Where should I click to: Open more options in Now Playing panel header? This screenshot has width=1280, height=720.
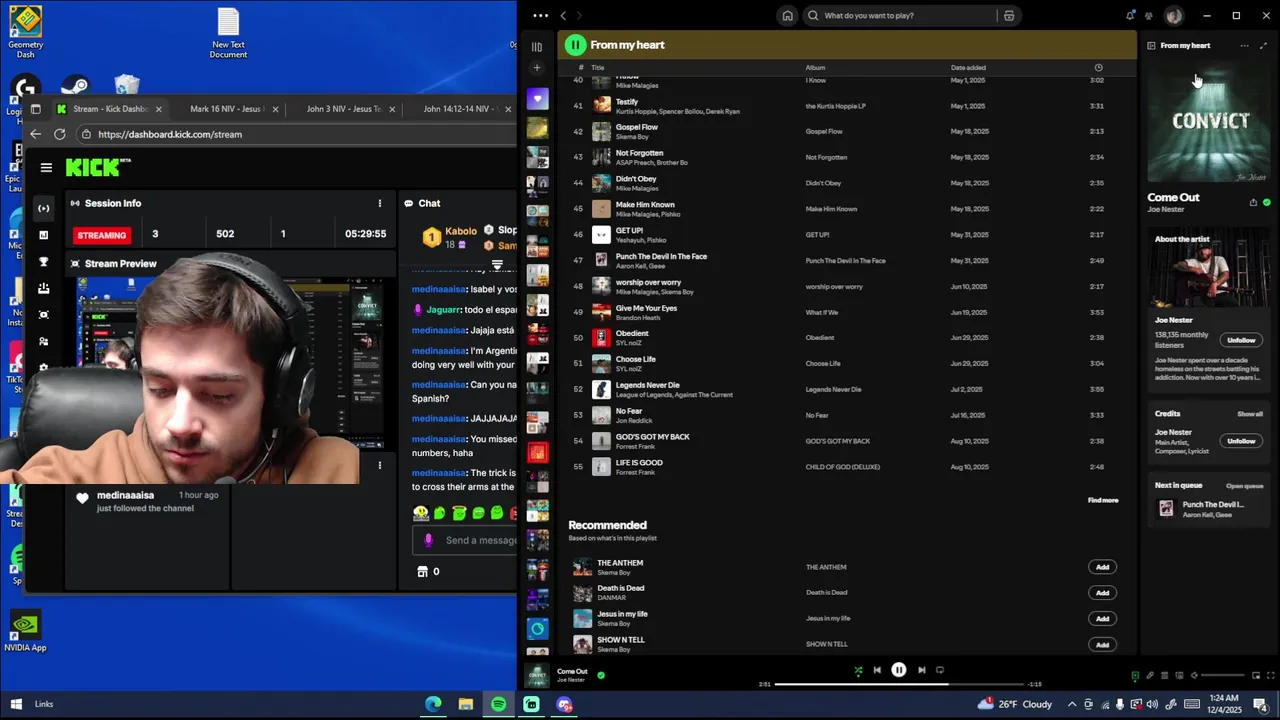[1244, 45]
